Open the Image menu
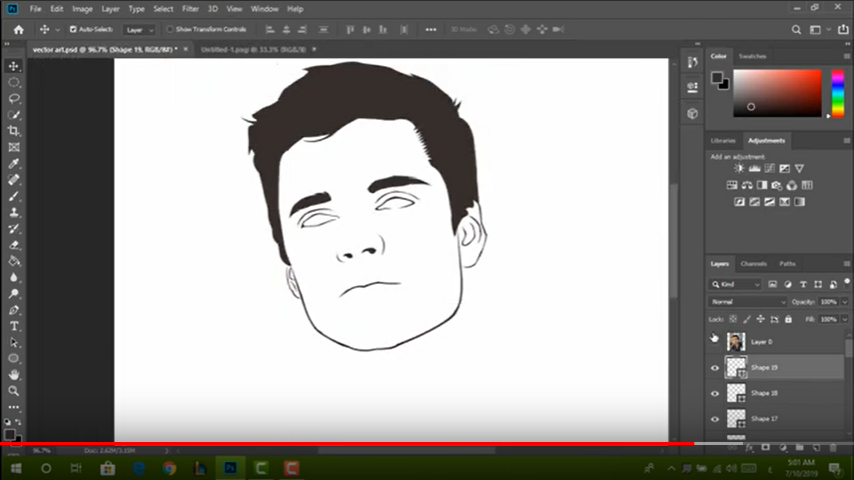The width and height of the screenshot is (854, 480). point(82,9)
